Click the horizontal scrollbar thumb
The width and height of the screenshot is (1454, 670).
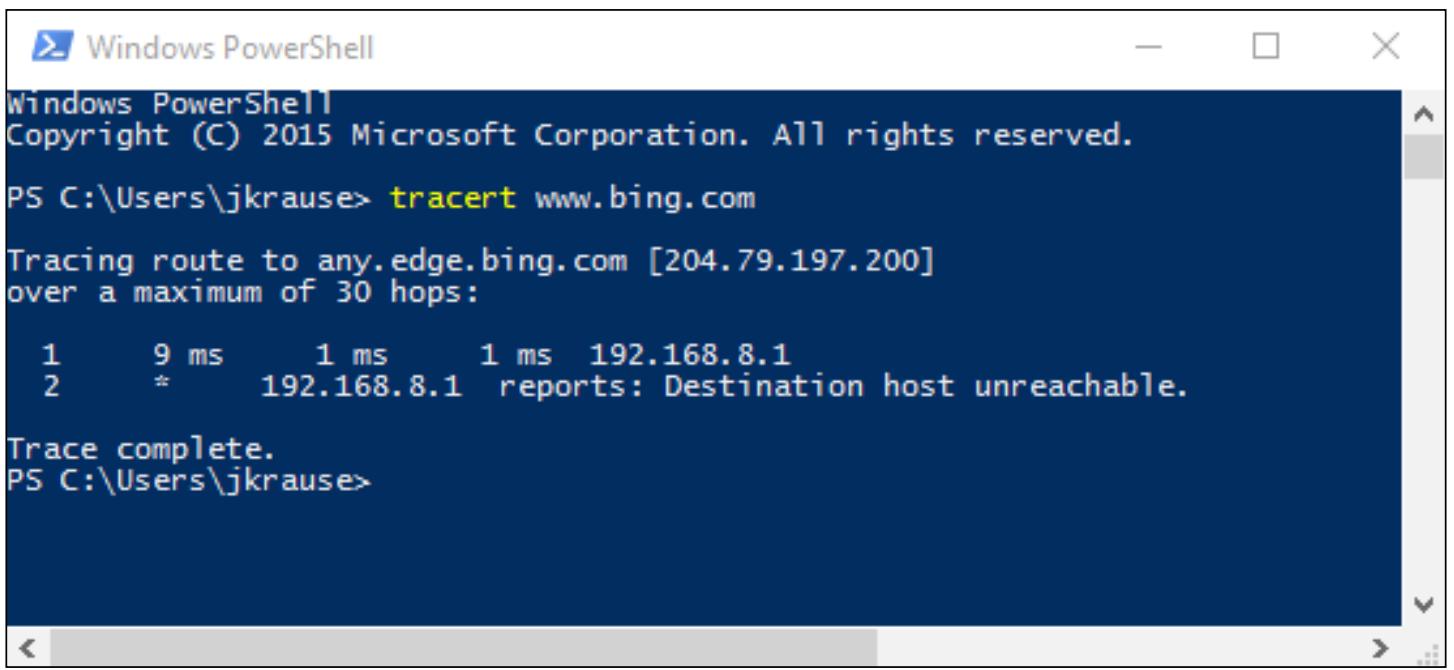tap(463, 647)
